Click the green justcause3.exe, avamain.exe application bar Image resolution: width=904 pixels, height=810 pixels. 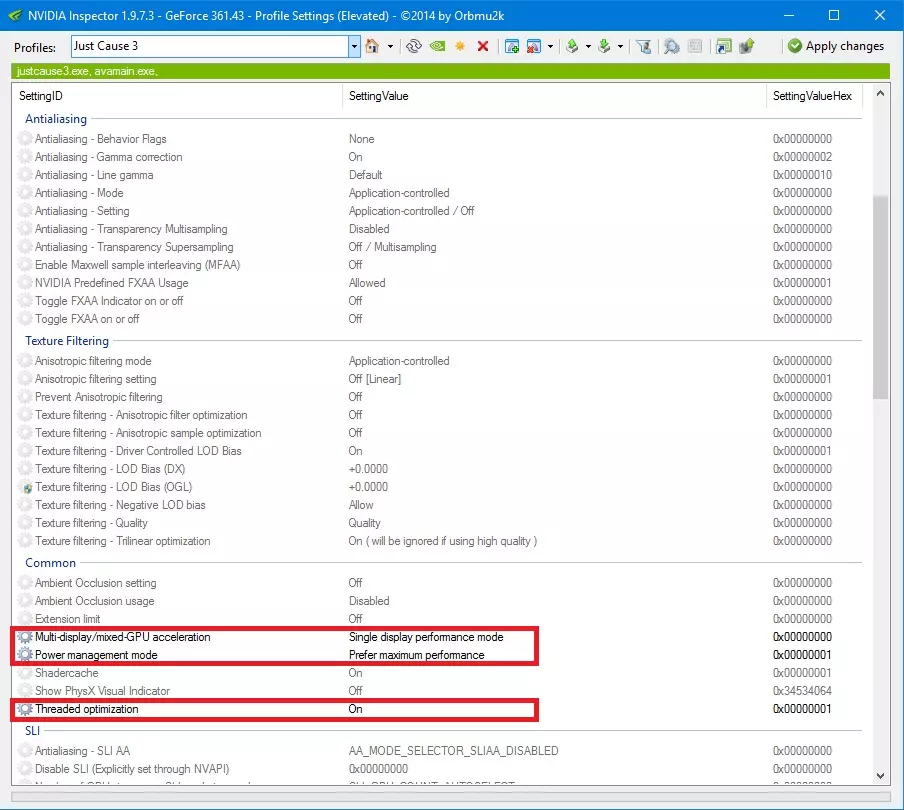[450, 71]
